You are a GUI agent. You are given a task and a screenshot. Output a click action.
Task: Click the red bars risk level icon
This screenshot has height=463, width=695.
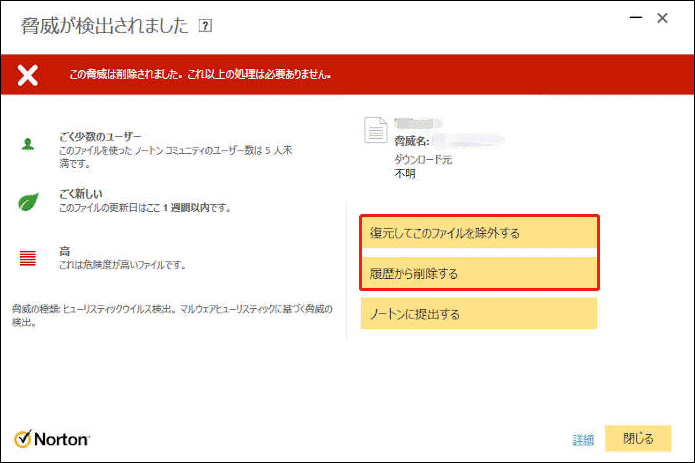(x=27, y=258)
